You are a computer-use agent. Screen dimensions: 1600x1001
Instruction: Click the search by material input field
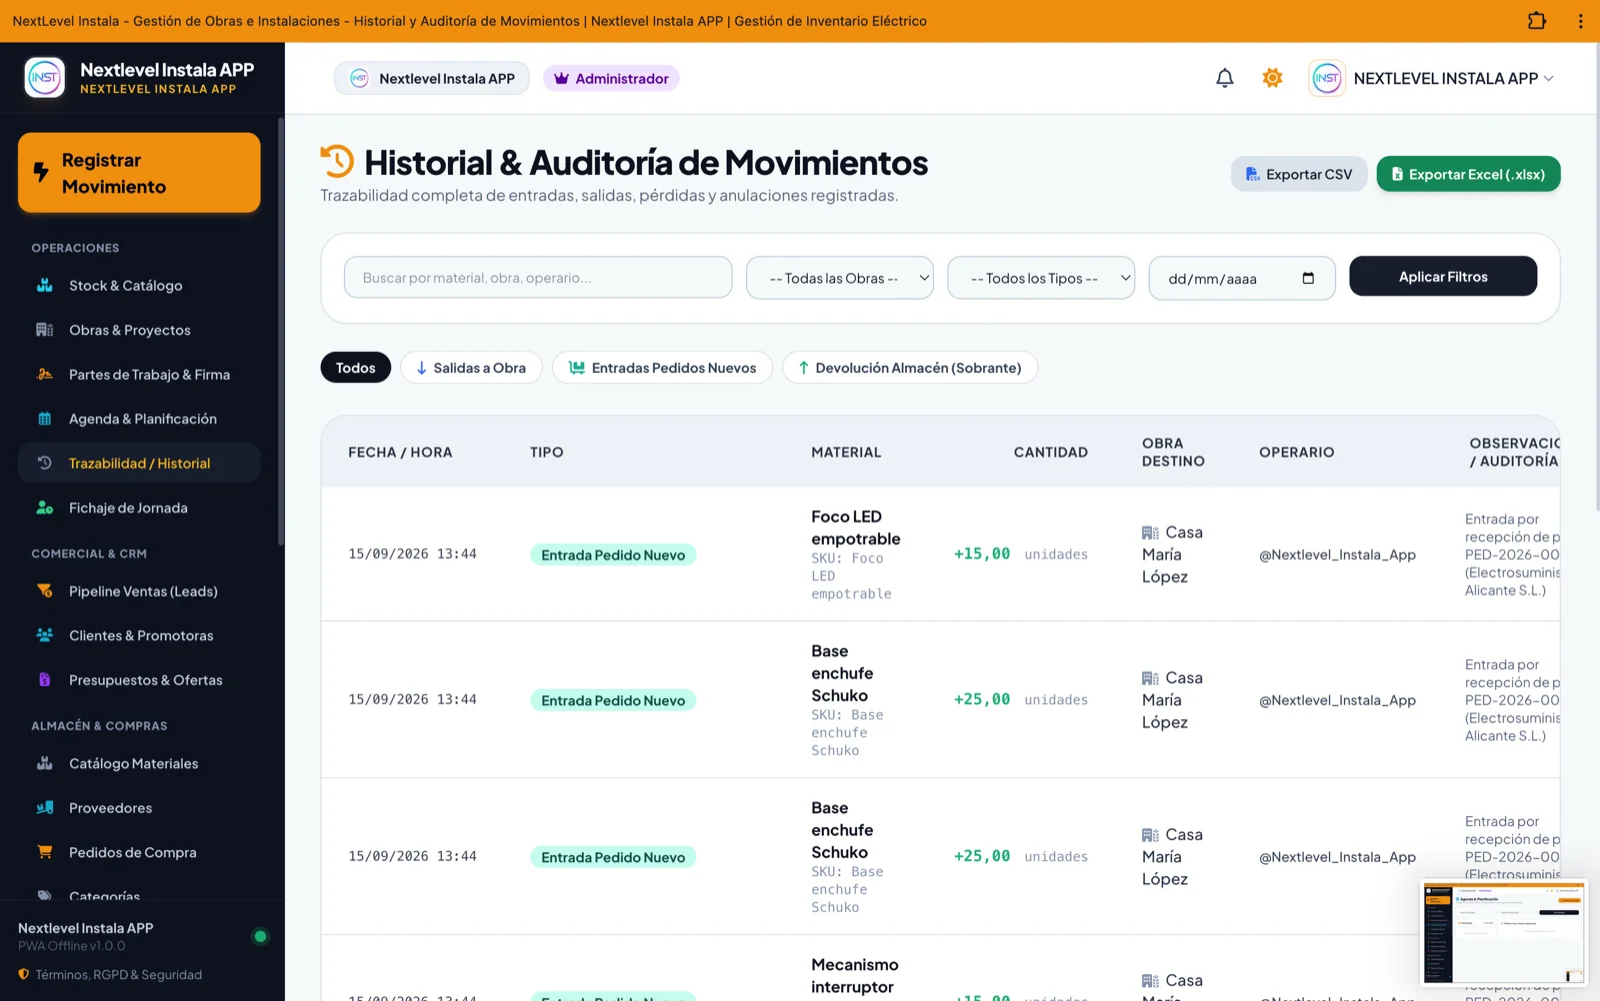point(538,278)
